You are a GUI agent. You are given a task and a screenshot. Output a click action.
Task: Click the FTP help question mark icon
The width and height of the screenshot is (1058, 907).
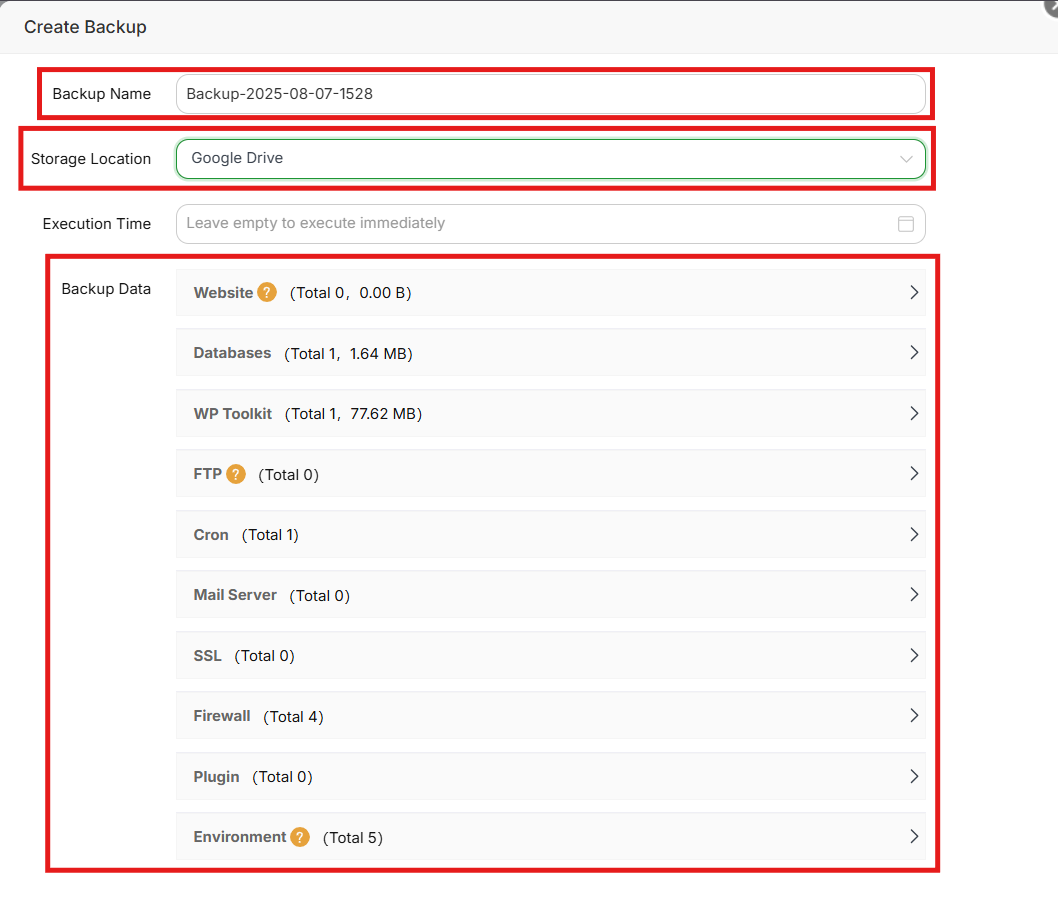pos(235,474)
